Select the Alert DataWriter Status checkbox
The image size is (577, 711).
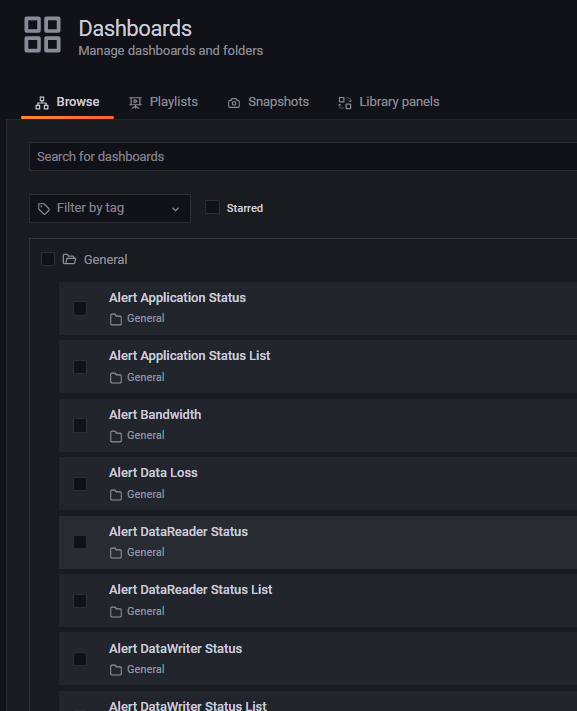pos(80,659)
